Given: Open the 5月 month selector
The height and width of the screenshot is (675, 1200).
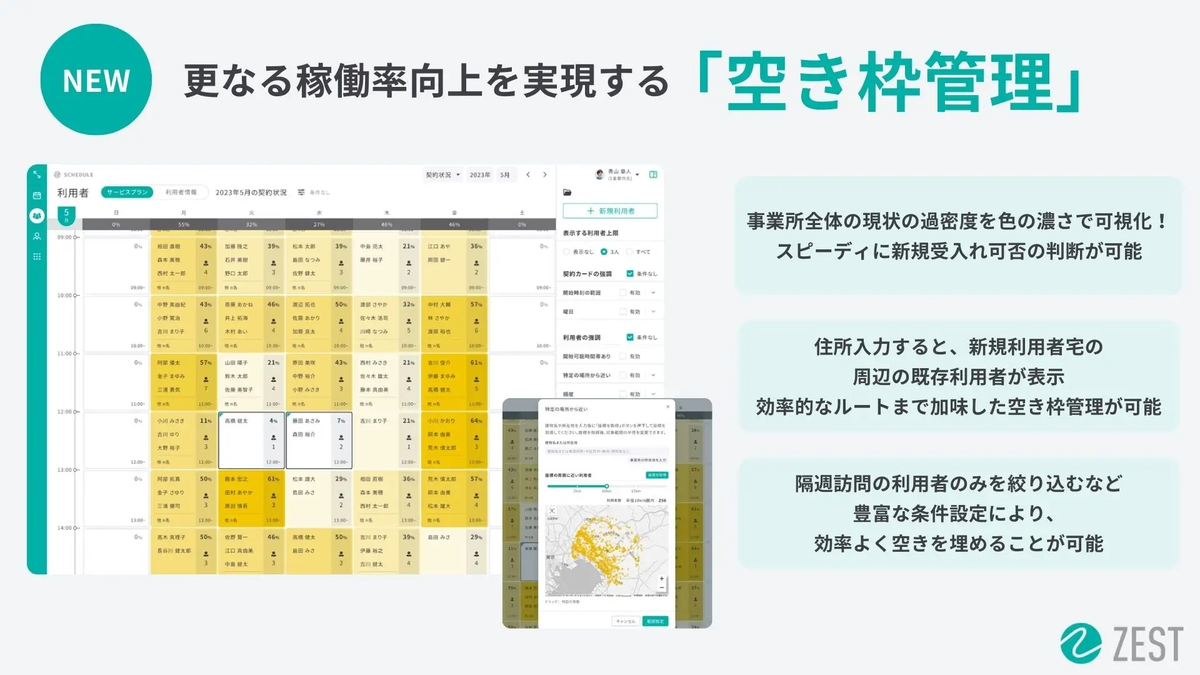Looking at the screenshot, I should 506,174.
